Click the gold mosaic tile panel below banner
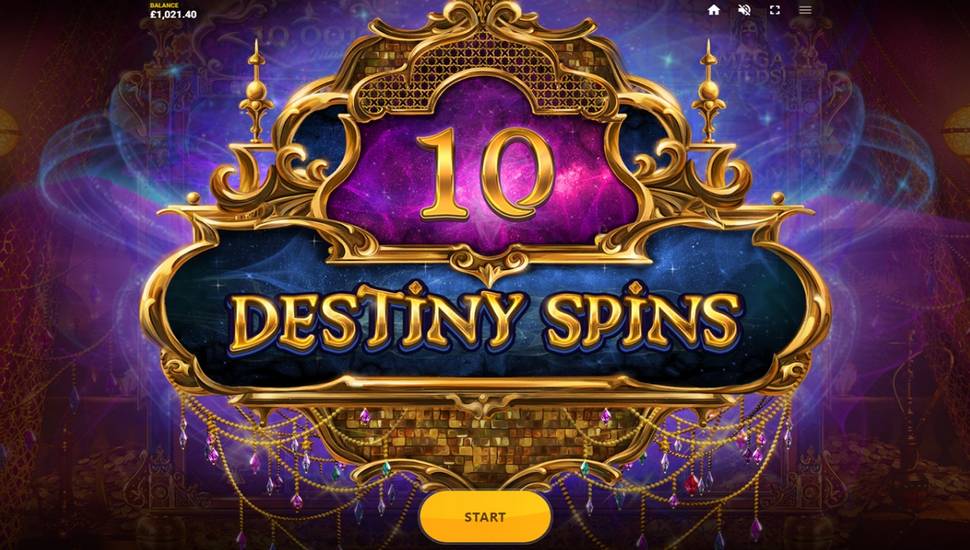 486,438
